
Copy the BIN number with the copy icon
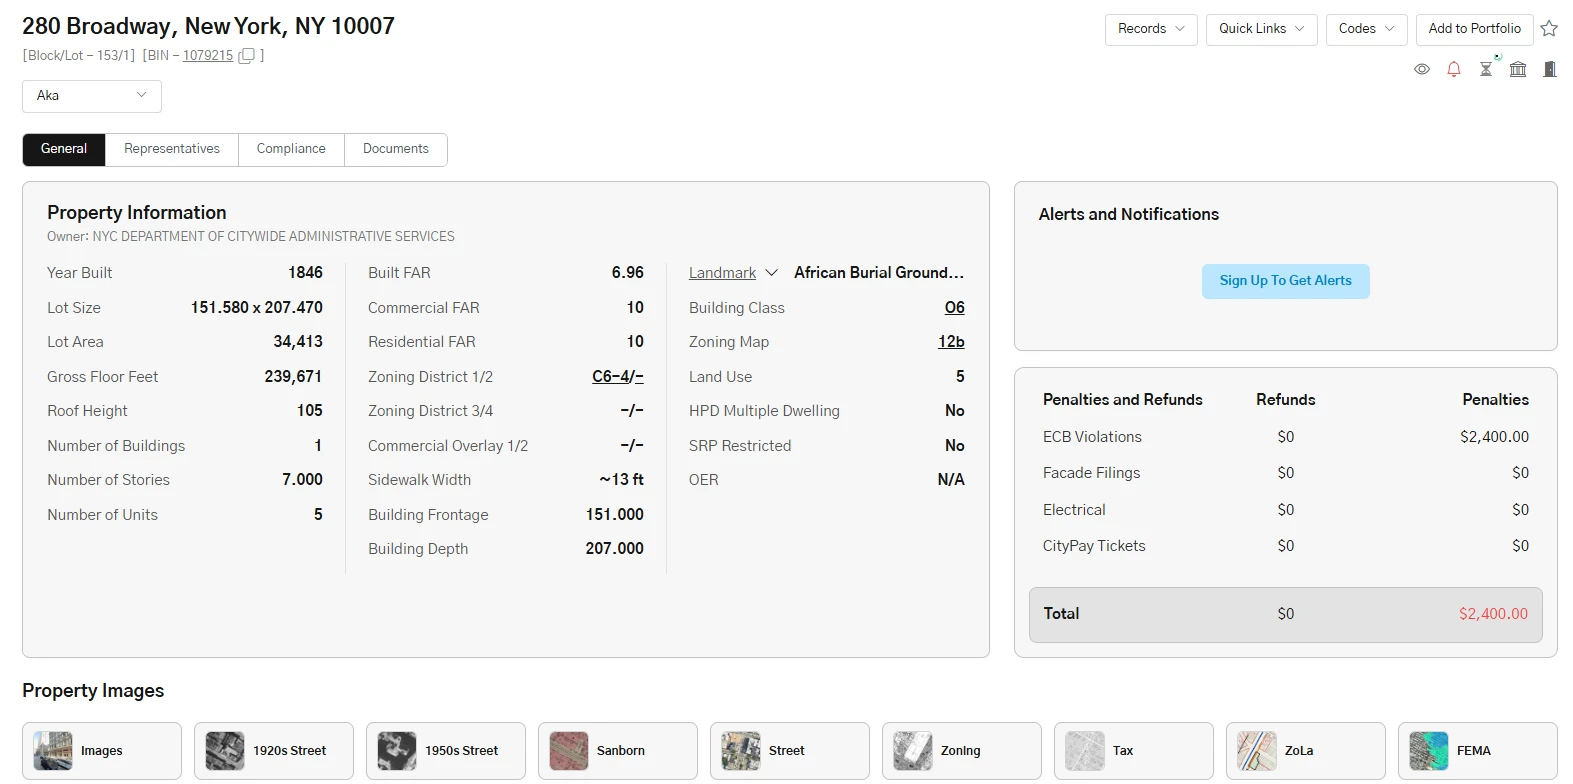[x=246, y=56]
